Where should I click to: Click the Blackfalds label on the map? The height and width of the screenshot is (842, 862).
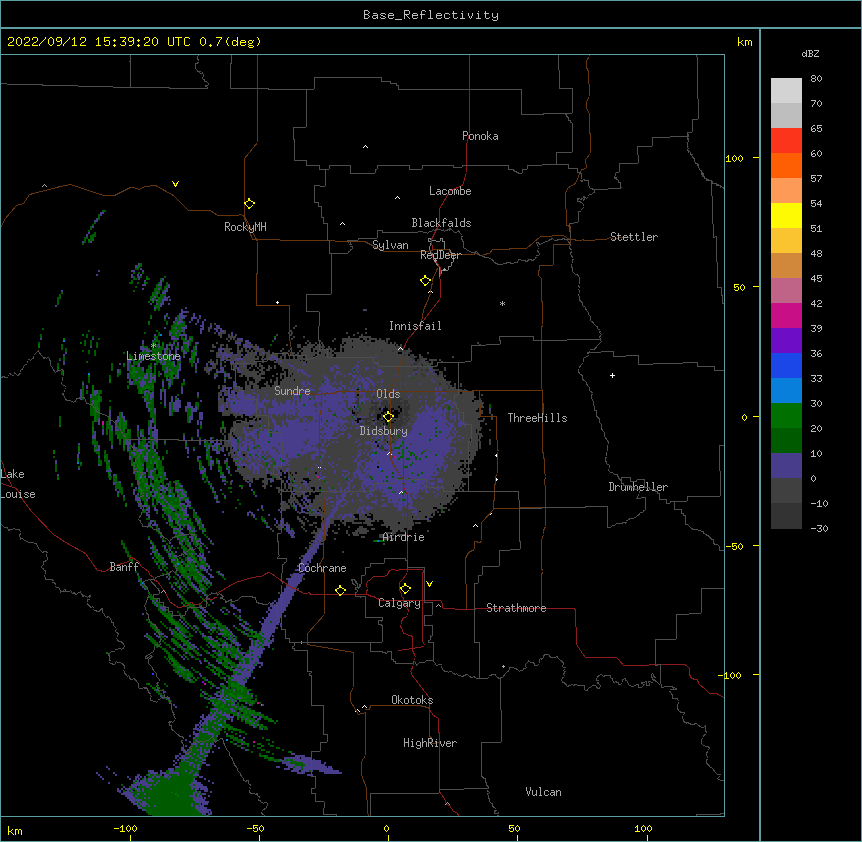(441, 223)
